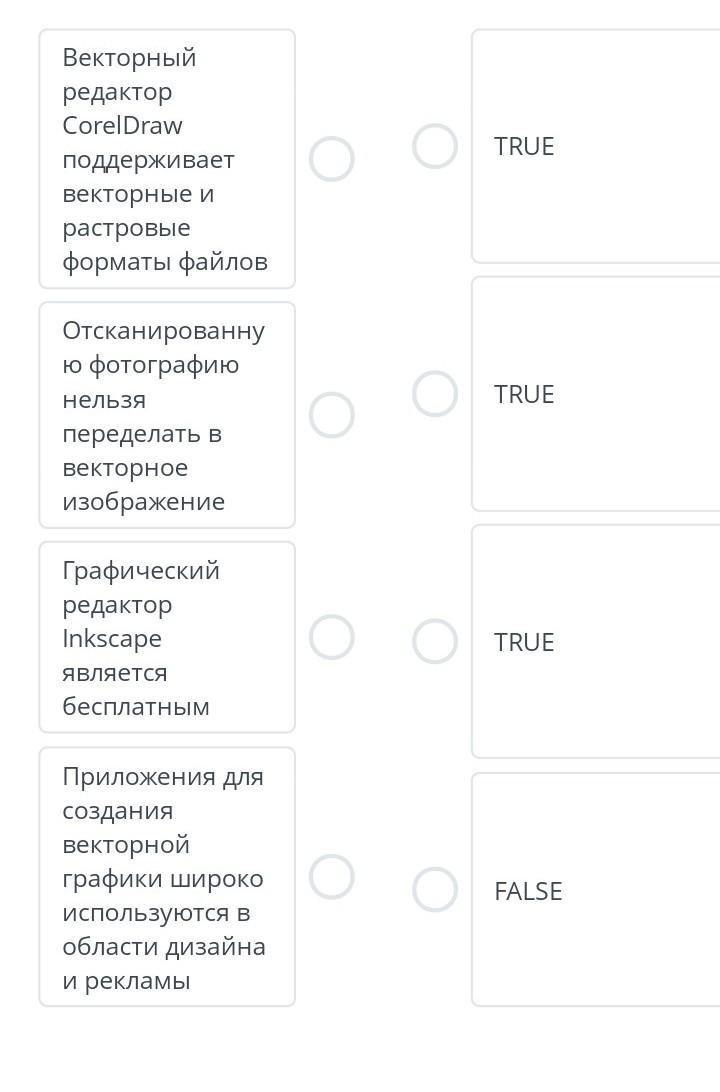Click the statement card about the scanned photograph
Screen dimensions: 720x1092
click(x=167, y=415)
